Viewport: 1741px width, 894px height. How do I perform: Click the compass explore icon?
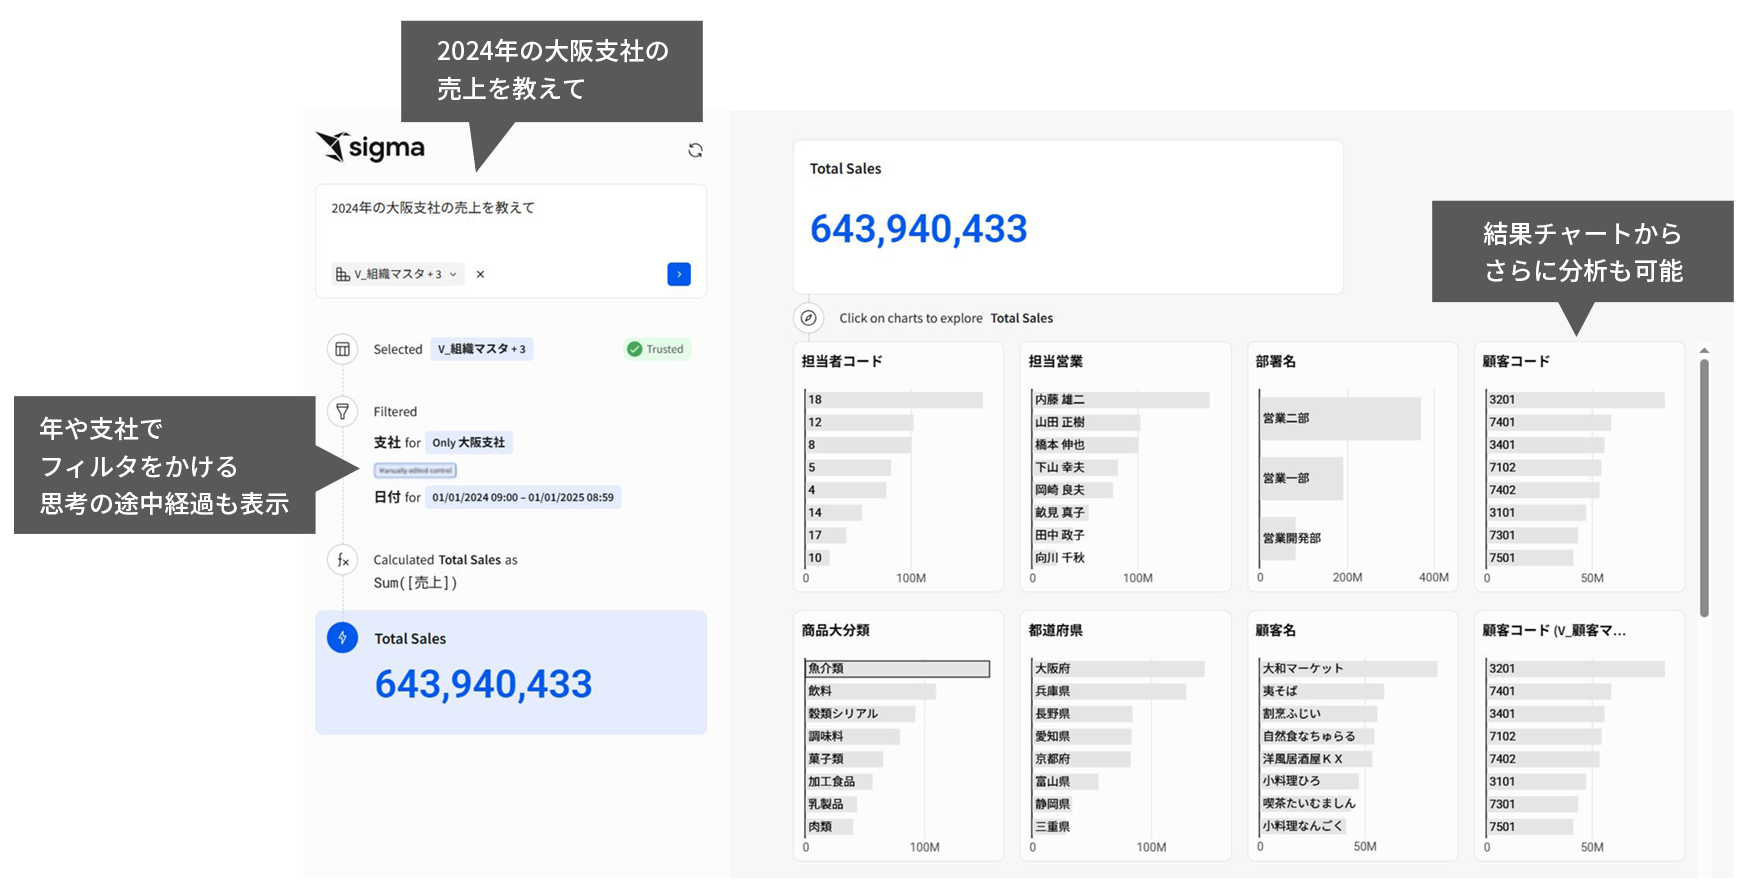[808, 318]
